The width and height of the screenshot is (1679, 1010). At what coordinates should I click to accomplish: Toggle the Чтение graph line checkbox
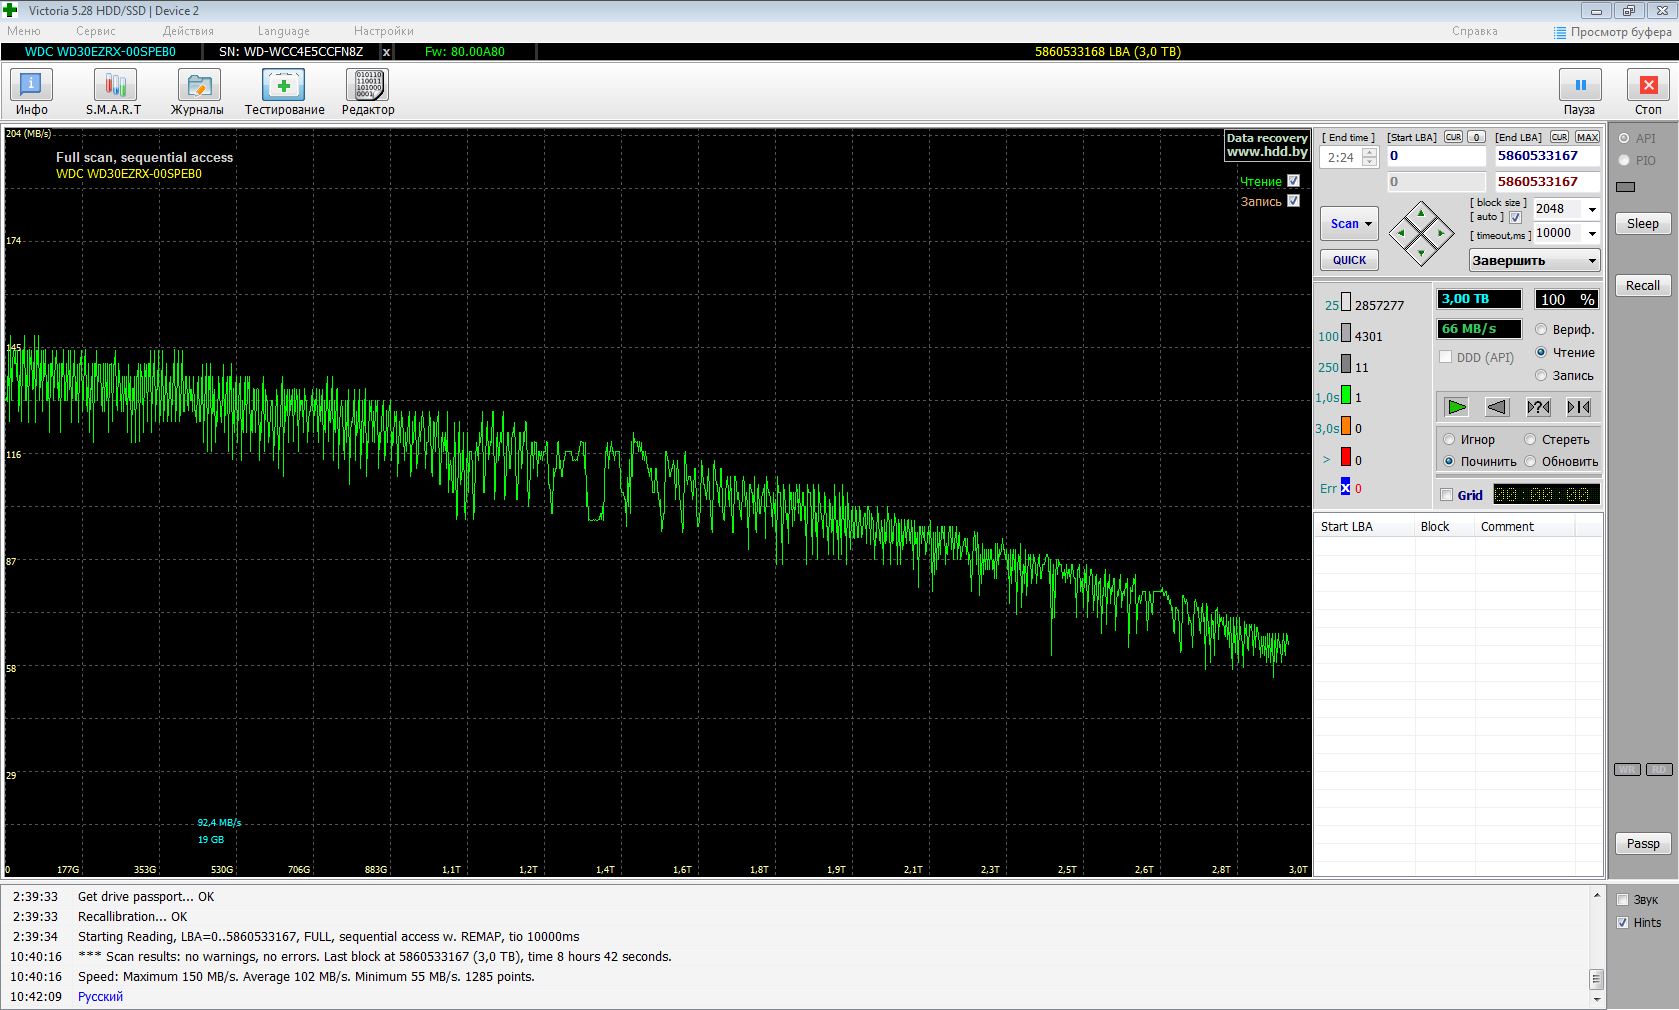pos(1293,181)
